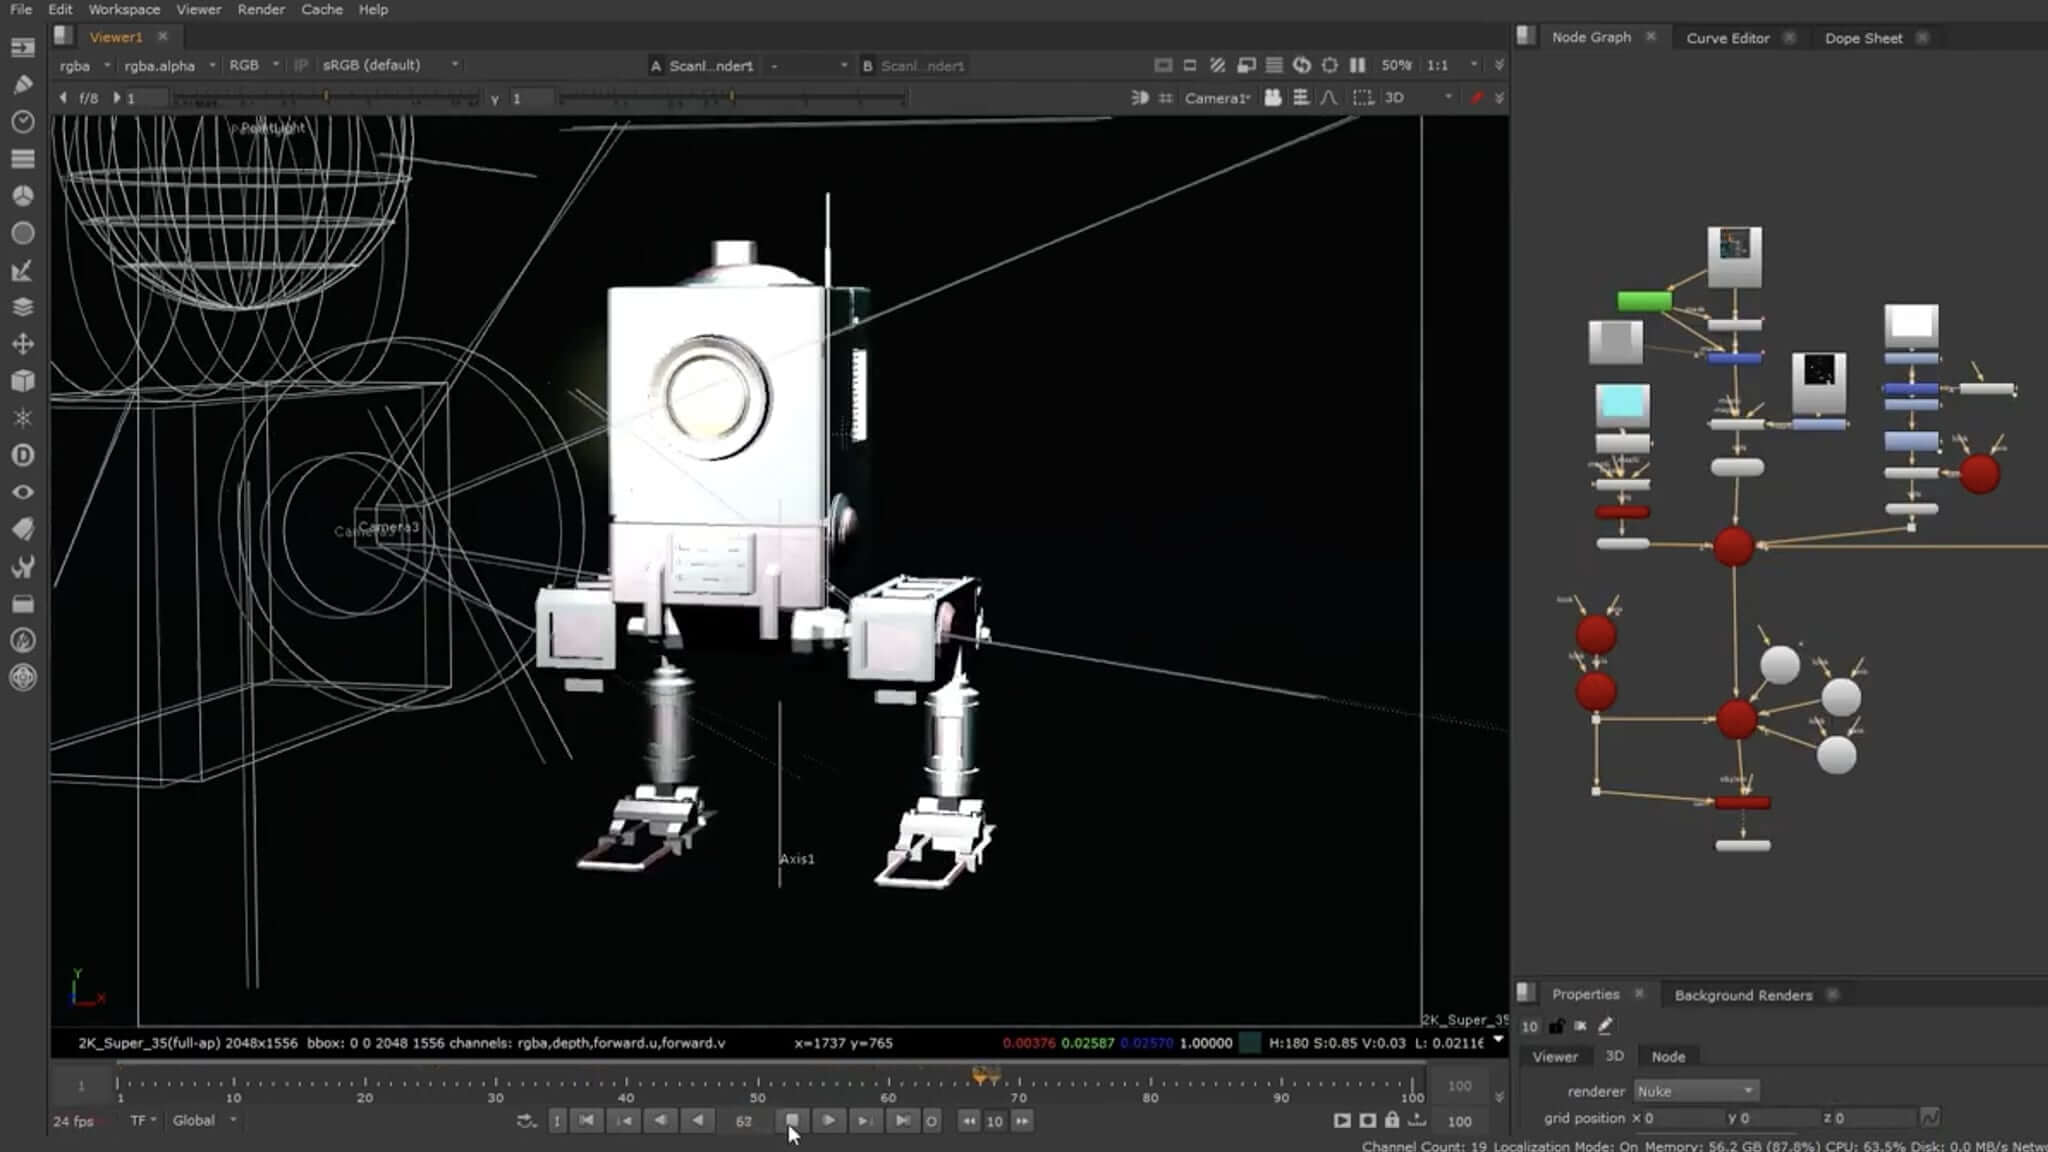This screenshot has height=1152, width=2048.
Task: Open the Transform nodes move icon
Action: 22,344
